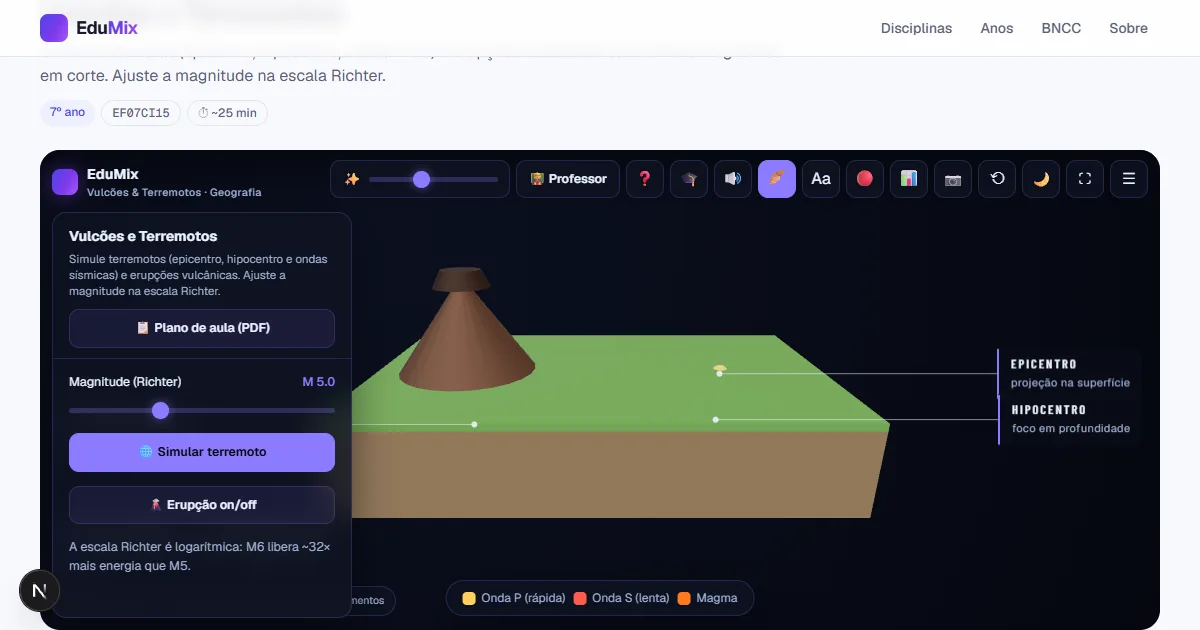Click the M 5.0 magnitude value

319,382
